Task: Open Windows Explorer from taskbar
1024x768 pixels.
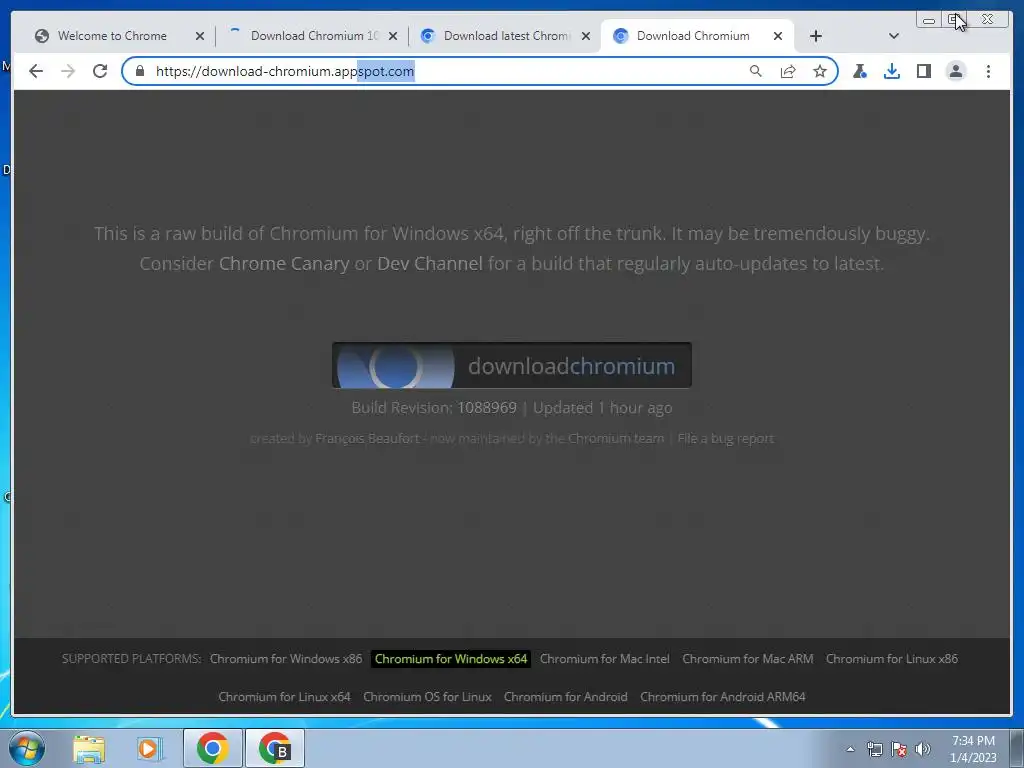Action: 89,748
